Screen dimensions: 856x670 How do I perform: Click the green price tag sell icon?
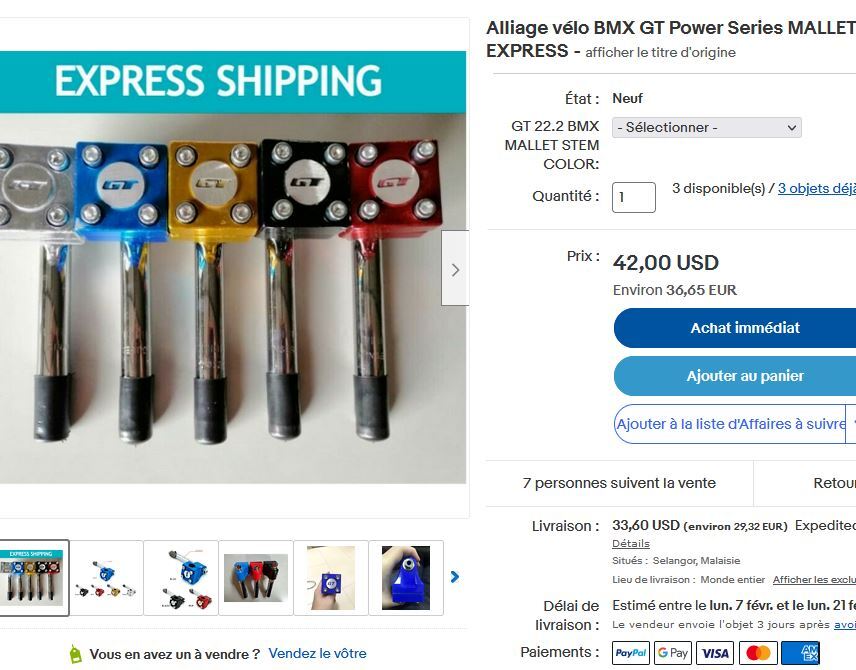[x=75, y=654]
